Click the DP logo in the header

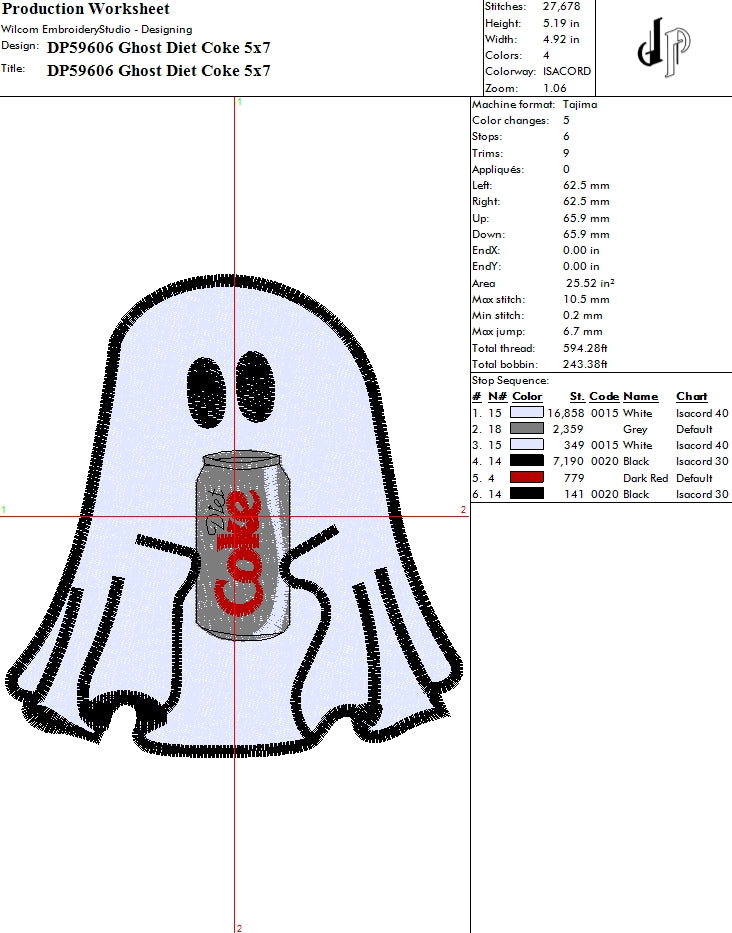(x=664, y=48)
